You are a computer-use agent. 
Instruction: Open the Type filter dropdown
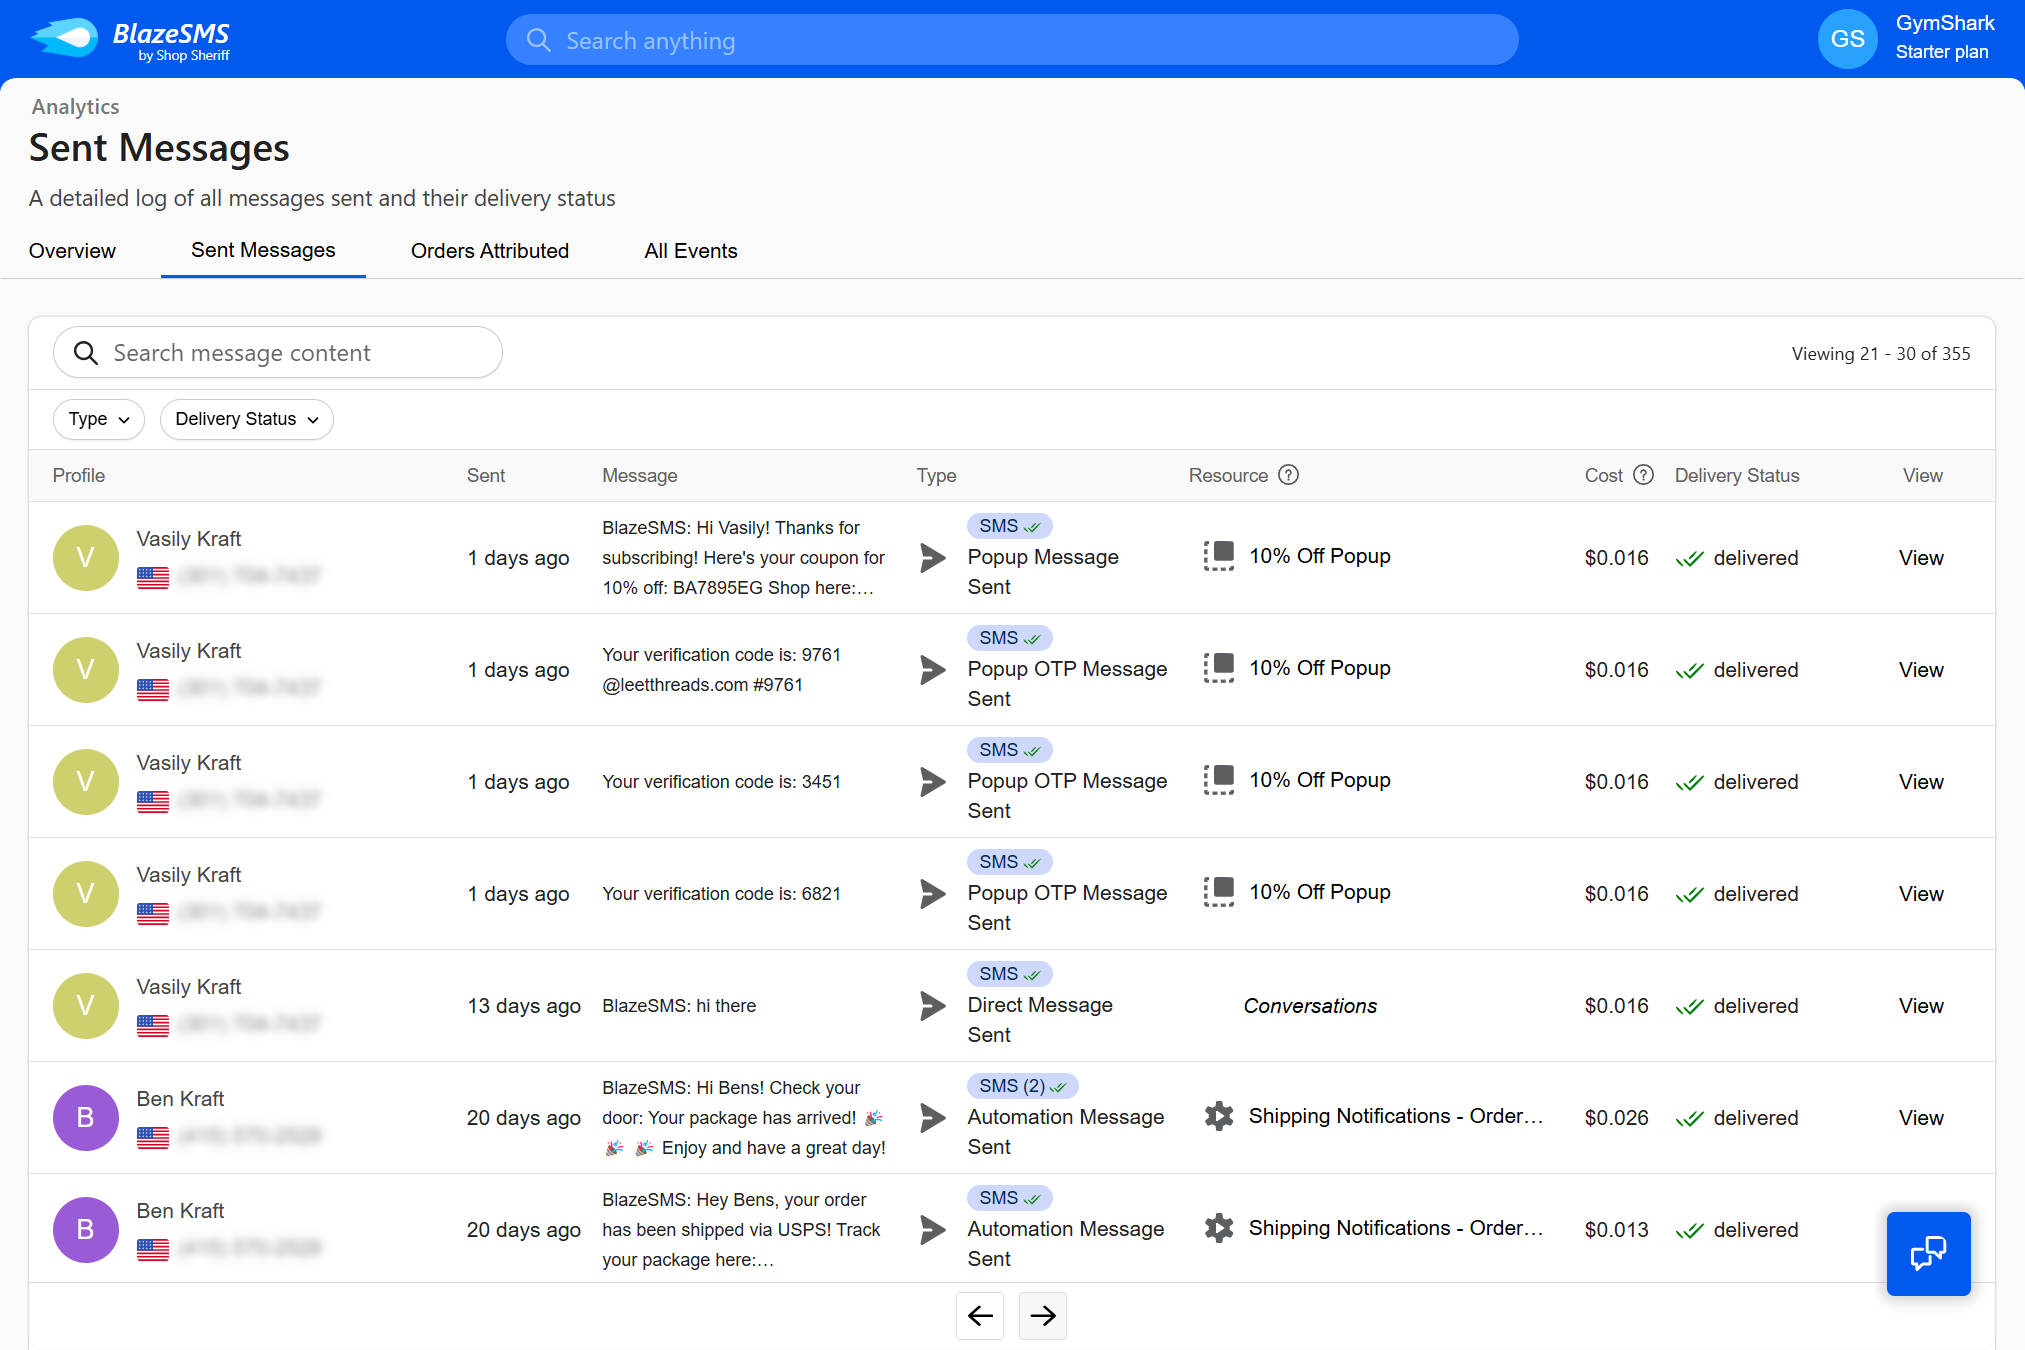[99, 419]
